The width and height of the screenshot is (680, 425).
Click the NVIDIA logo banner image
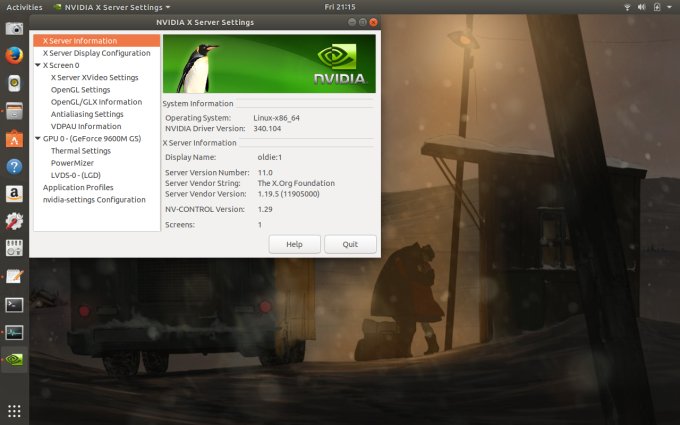[269, 64]
